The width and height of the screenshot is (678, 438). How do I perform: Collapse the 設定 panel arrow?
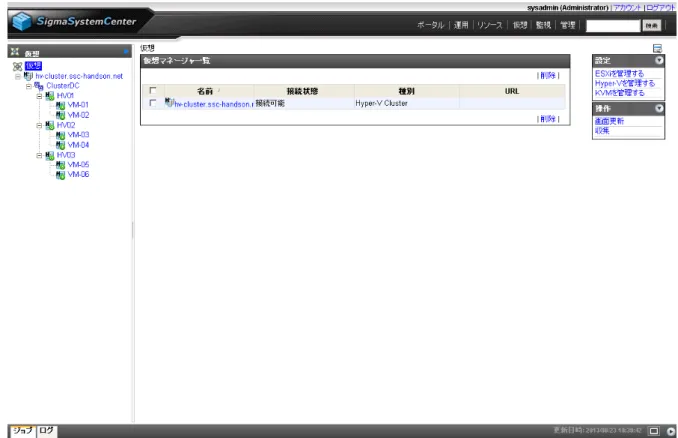pyautogui.click(x=659, y=61)
